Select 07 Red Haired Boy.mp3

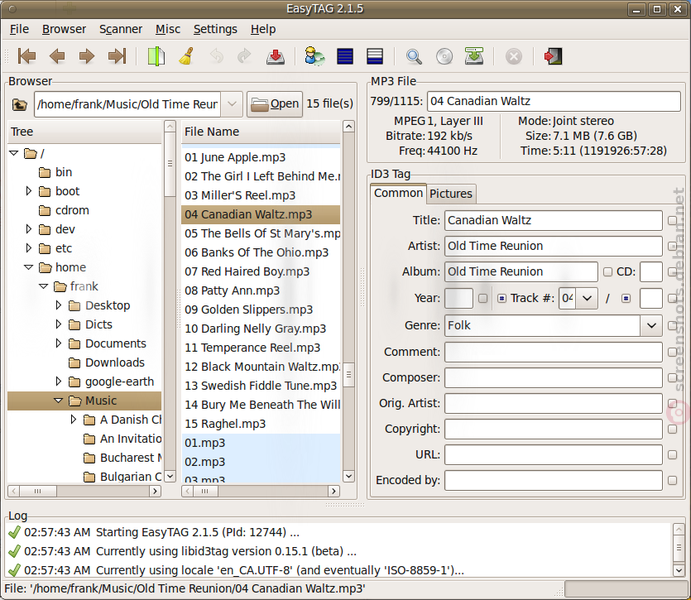tap(260, 271)
